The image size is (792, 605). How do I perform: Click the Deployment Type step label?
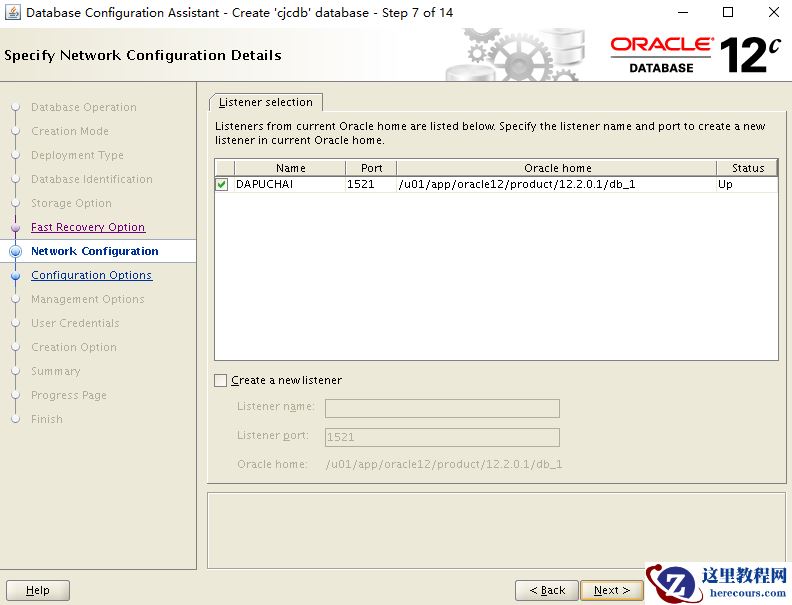(x=77, y=155)
